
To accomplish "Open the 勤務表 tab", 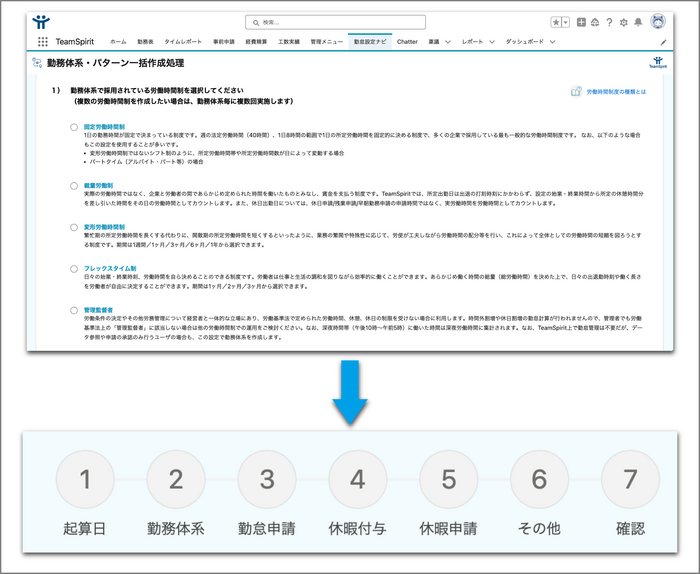I will 145,42.
